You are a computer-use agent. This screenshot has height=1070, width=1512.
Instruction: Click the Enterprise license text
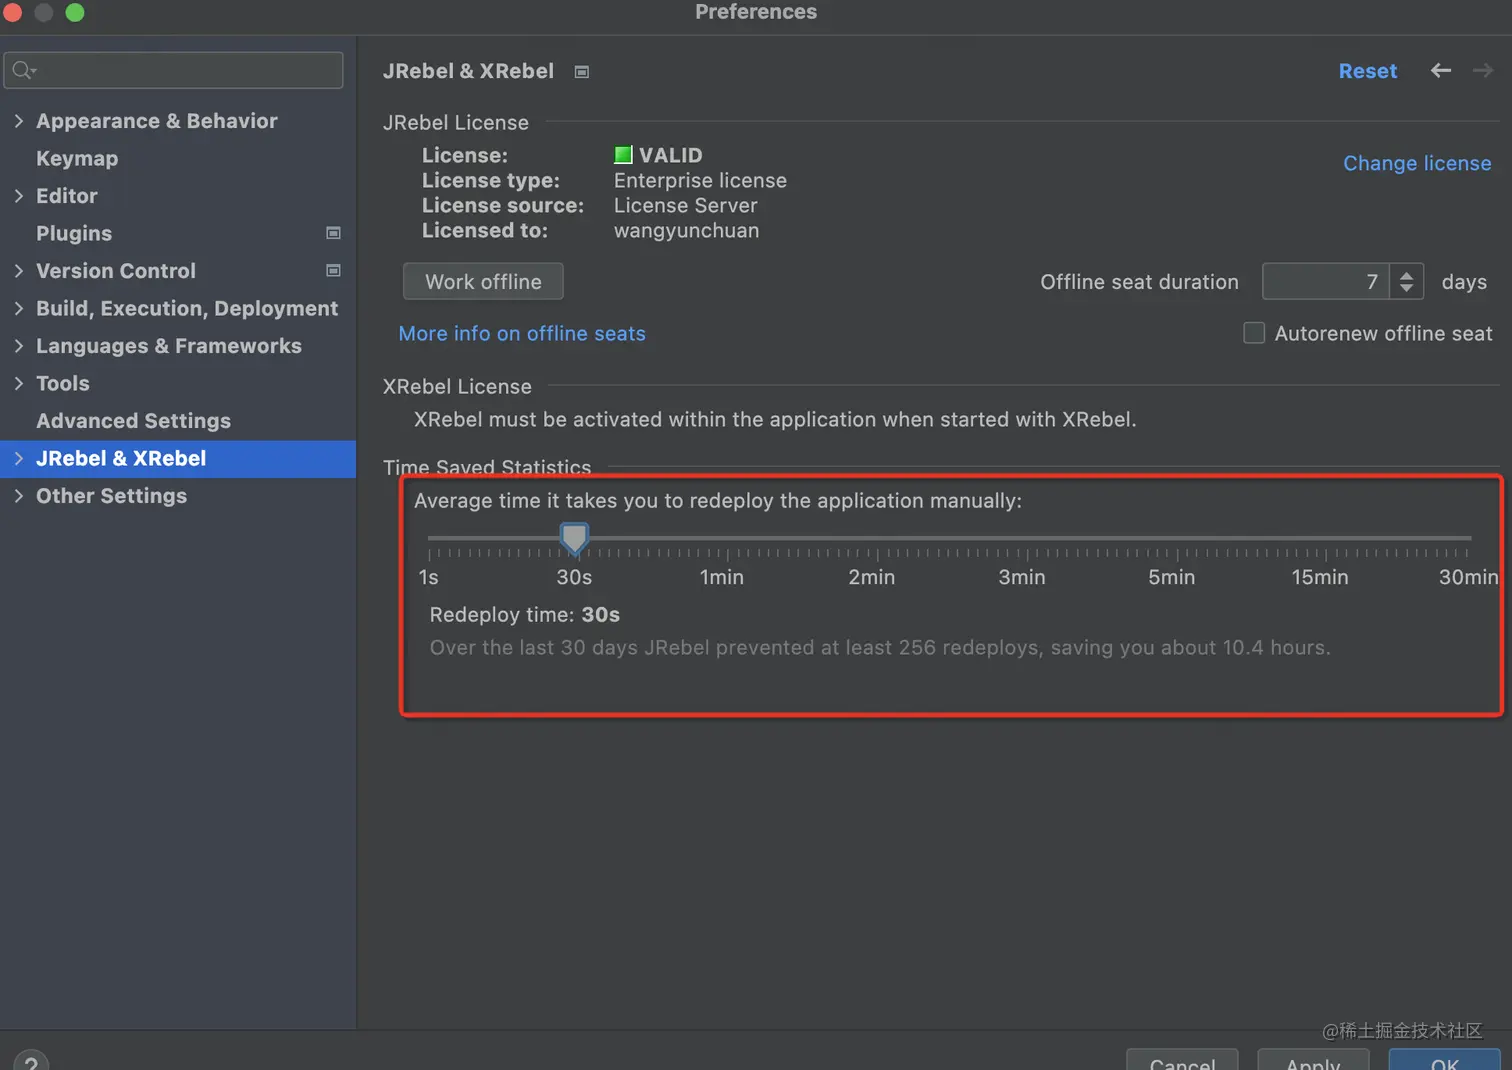point(700,180)
